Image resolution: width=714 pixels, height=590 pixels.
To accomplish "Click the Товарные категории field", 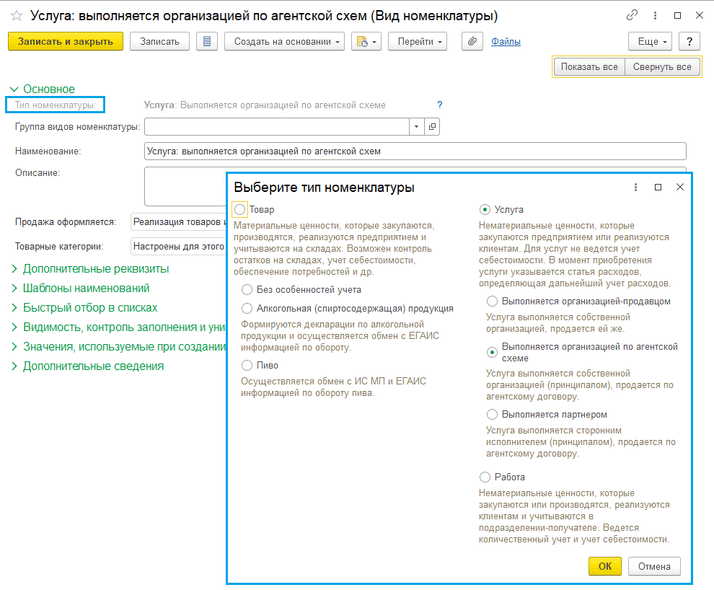I will click(x=178, y=246).
